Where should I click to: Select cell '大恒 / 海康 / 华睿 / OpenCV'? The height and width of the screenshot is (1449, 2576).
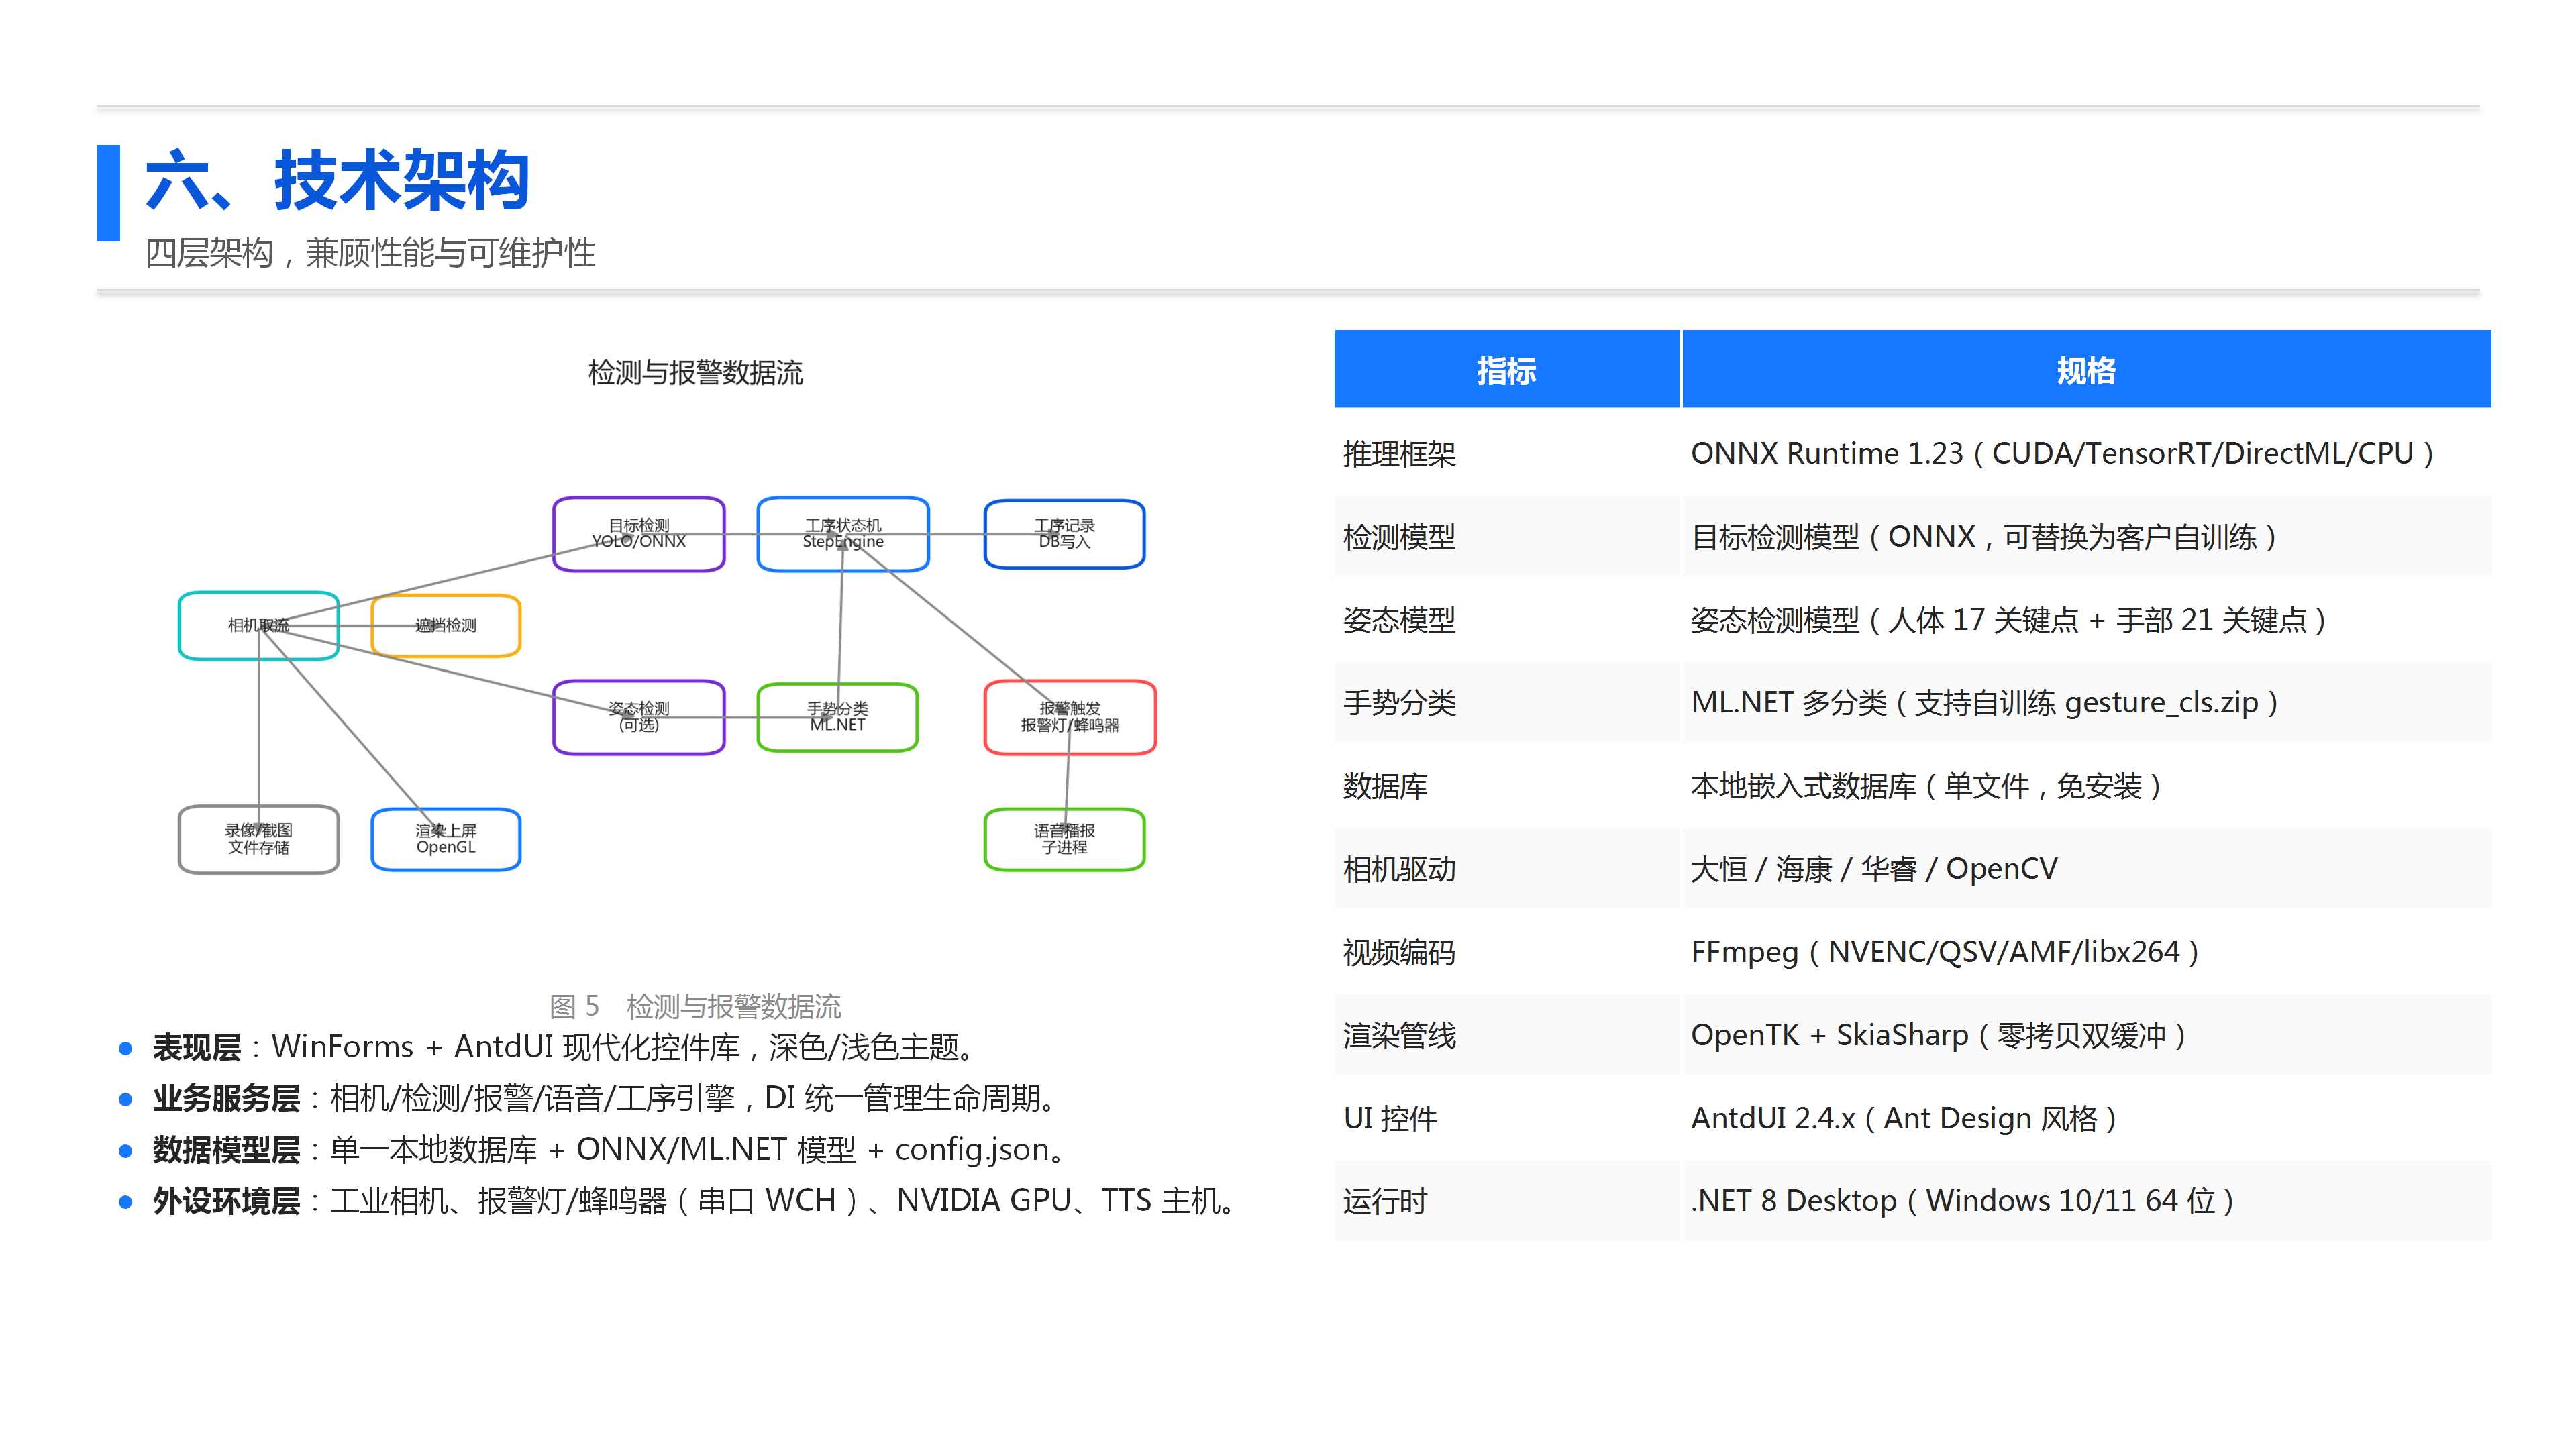pyautogui.click(x=2087, y=869)
